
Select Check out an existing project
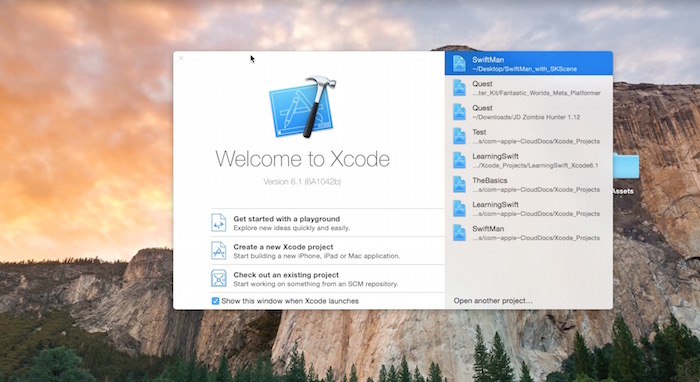click(x=328, y=279)
